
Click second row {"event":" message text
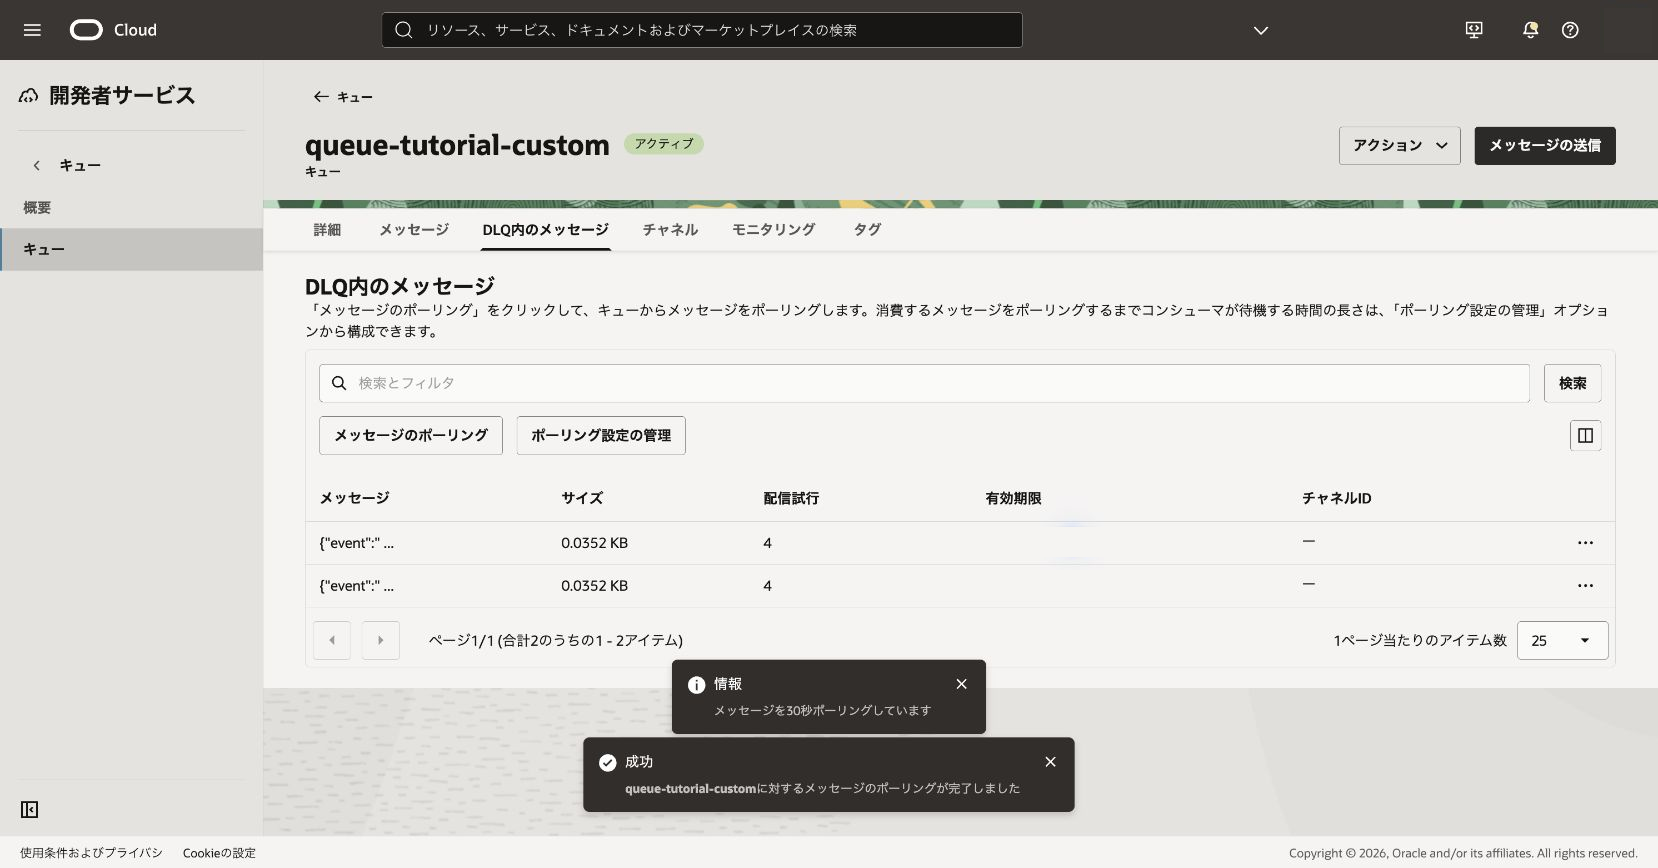(x=356, y=586)
